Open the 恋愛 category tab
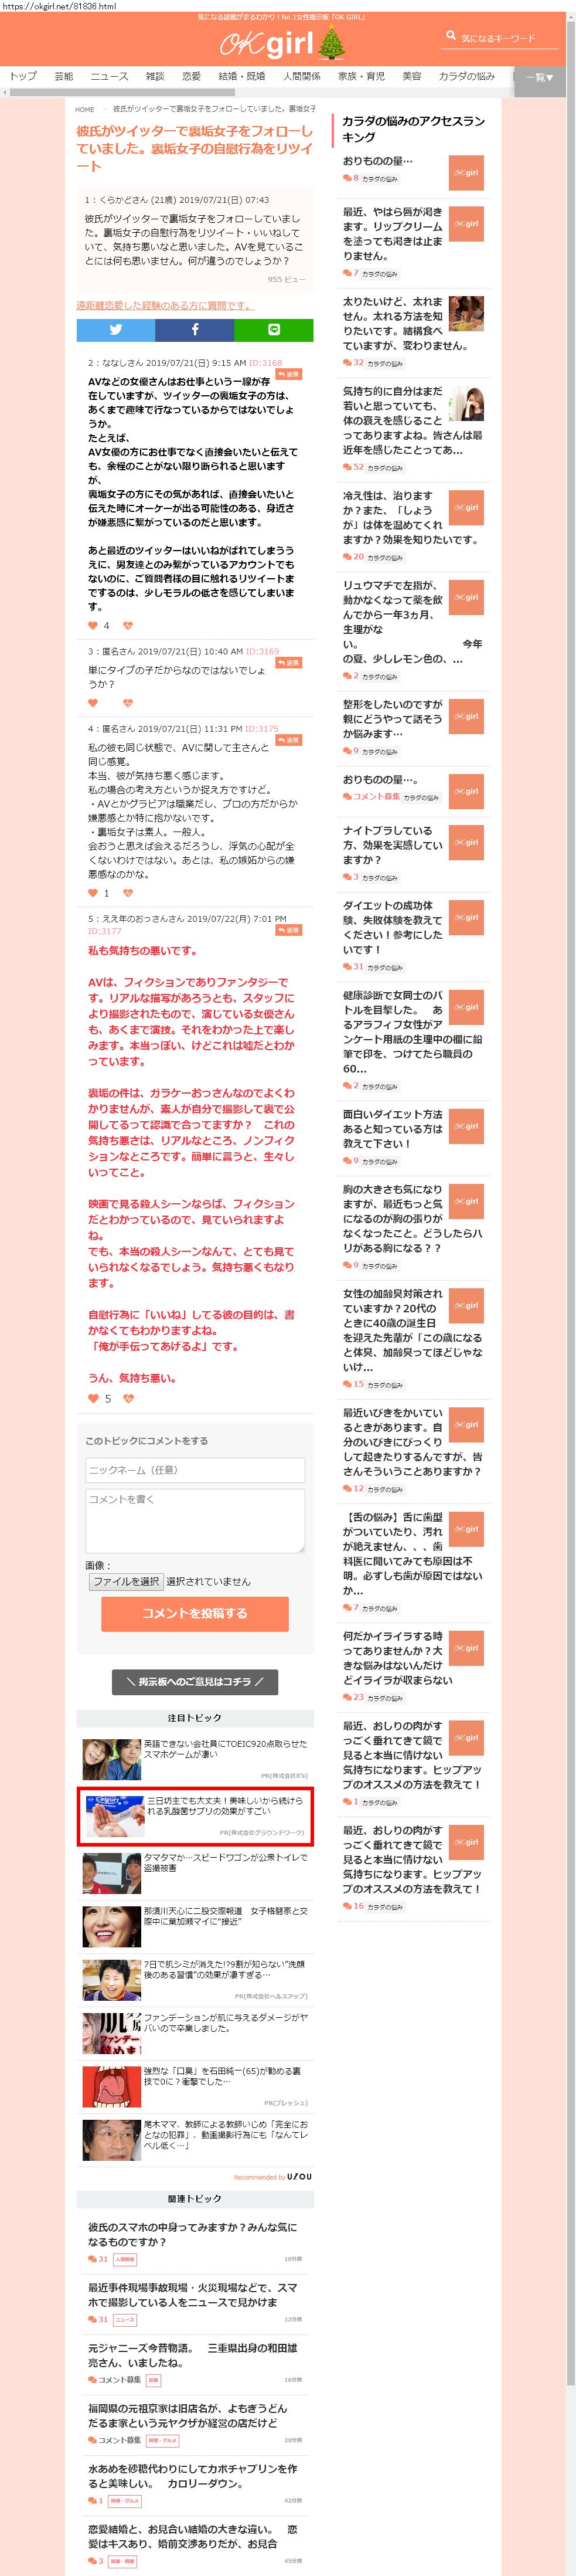The height and width of the screenshot is (2576, 576). pos(191,76)
